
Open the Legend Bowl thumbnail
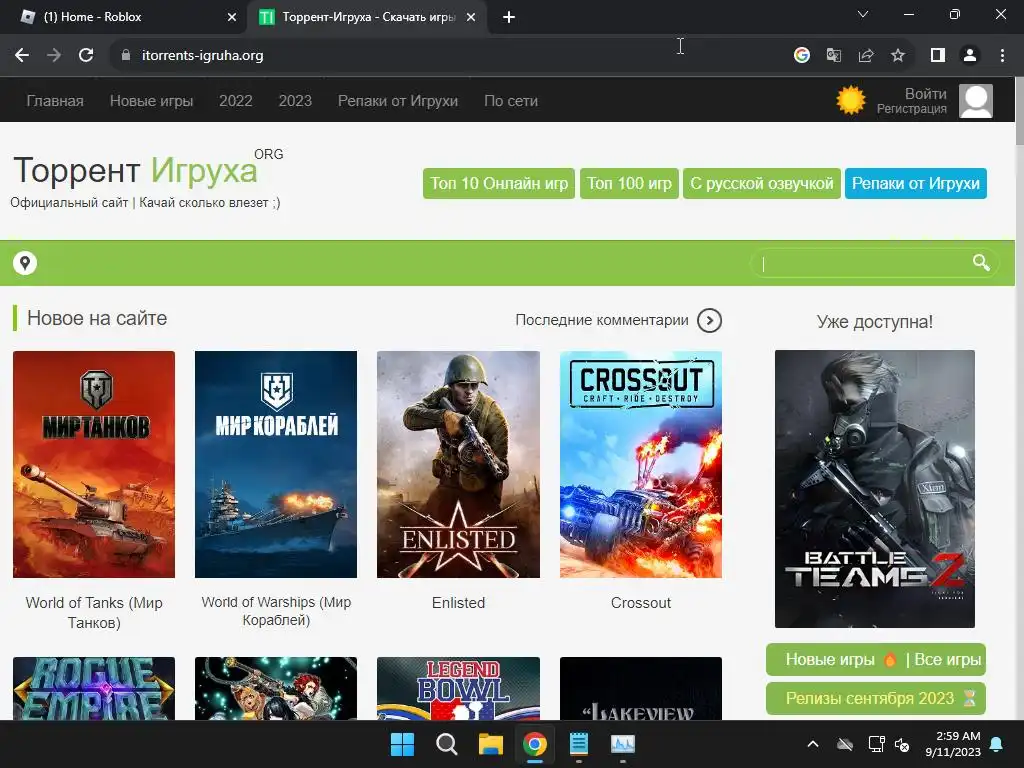[x=458, y=688]
